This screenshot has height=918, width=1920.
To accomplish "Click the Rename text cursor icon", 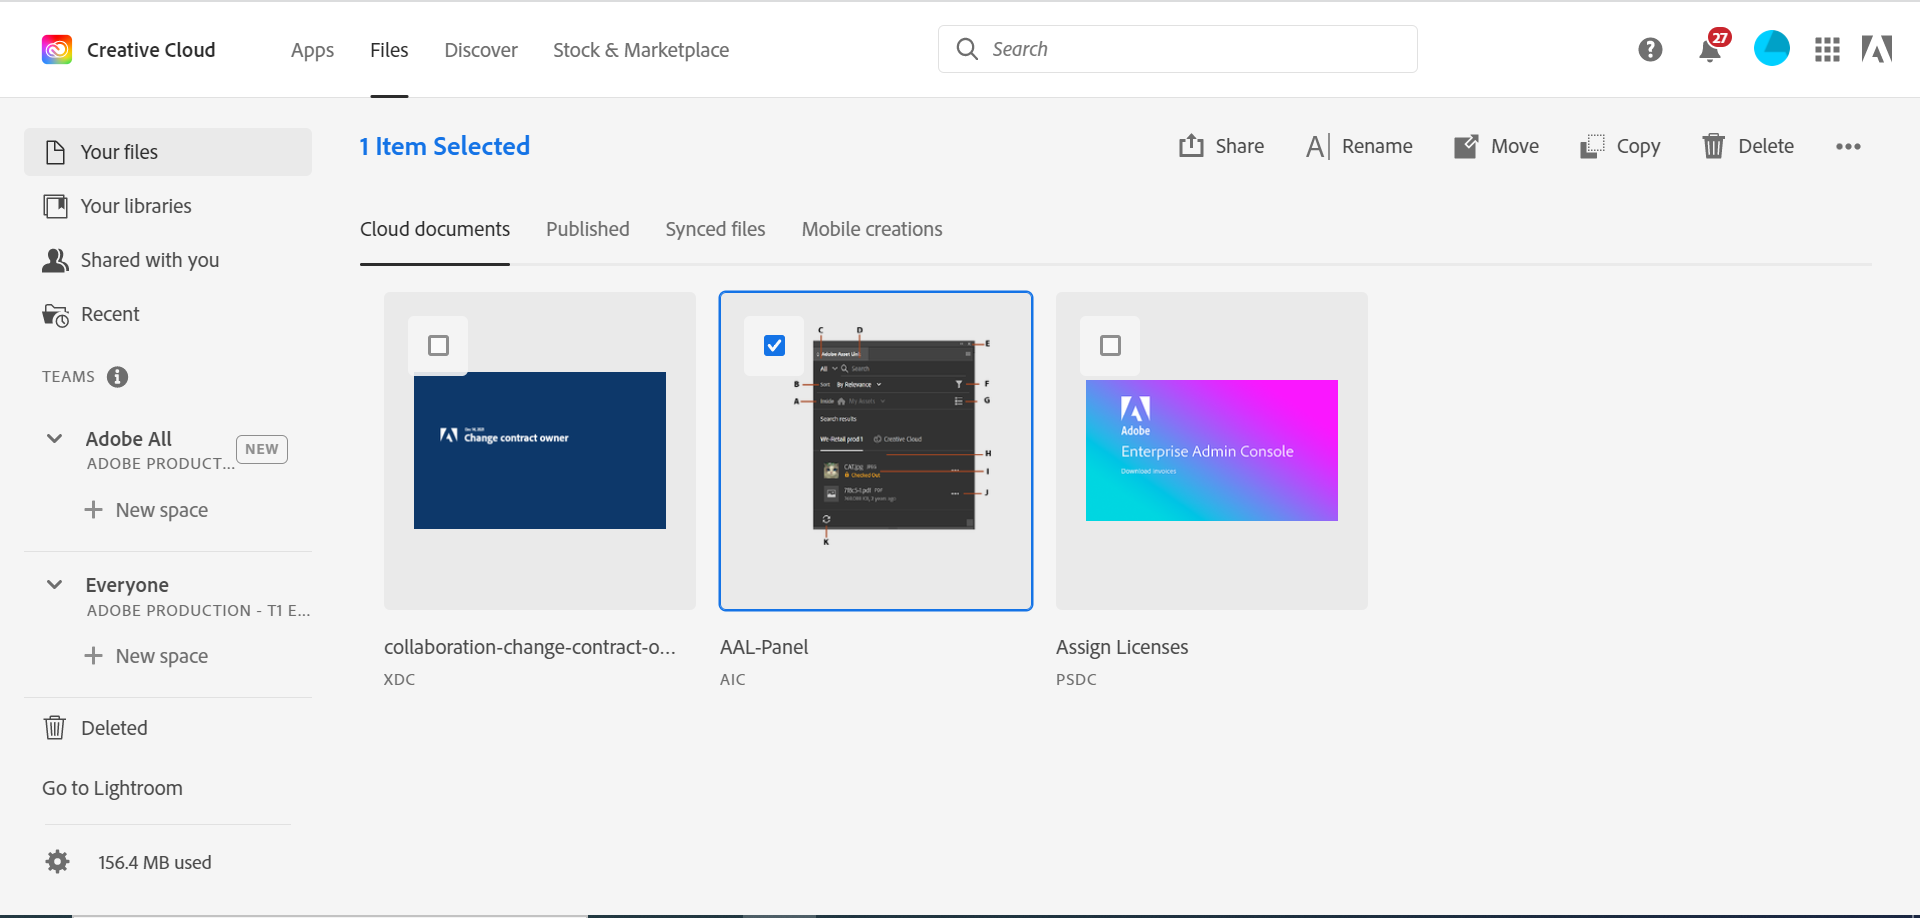I will 1318,147.
